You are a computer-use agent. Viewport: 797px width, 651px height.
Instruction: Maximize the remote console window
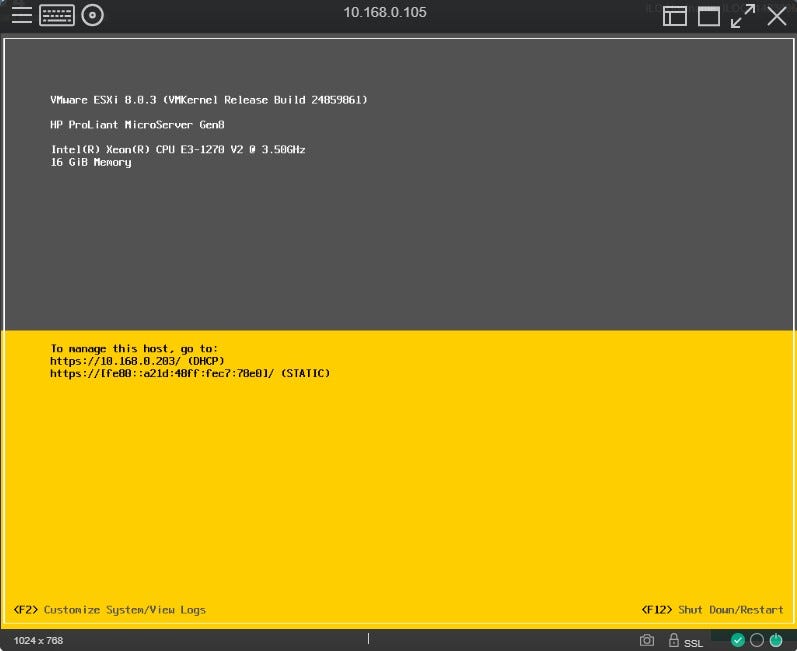(709, 16)
